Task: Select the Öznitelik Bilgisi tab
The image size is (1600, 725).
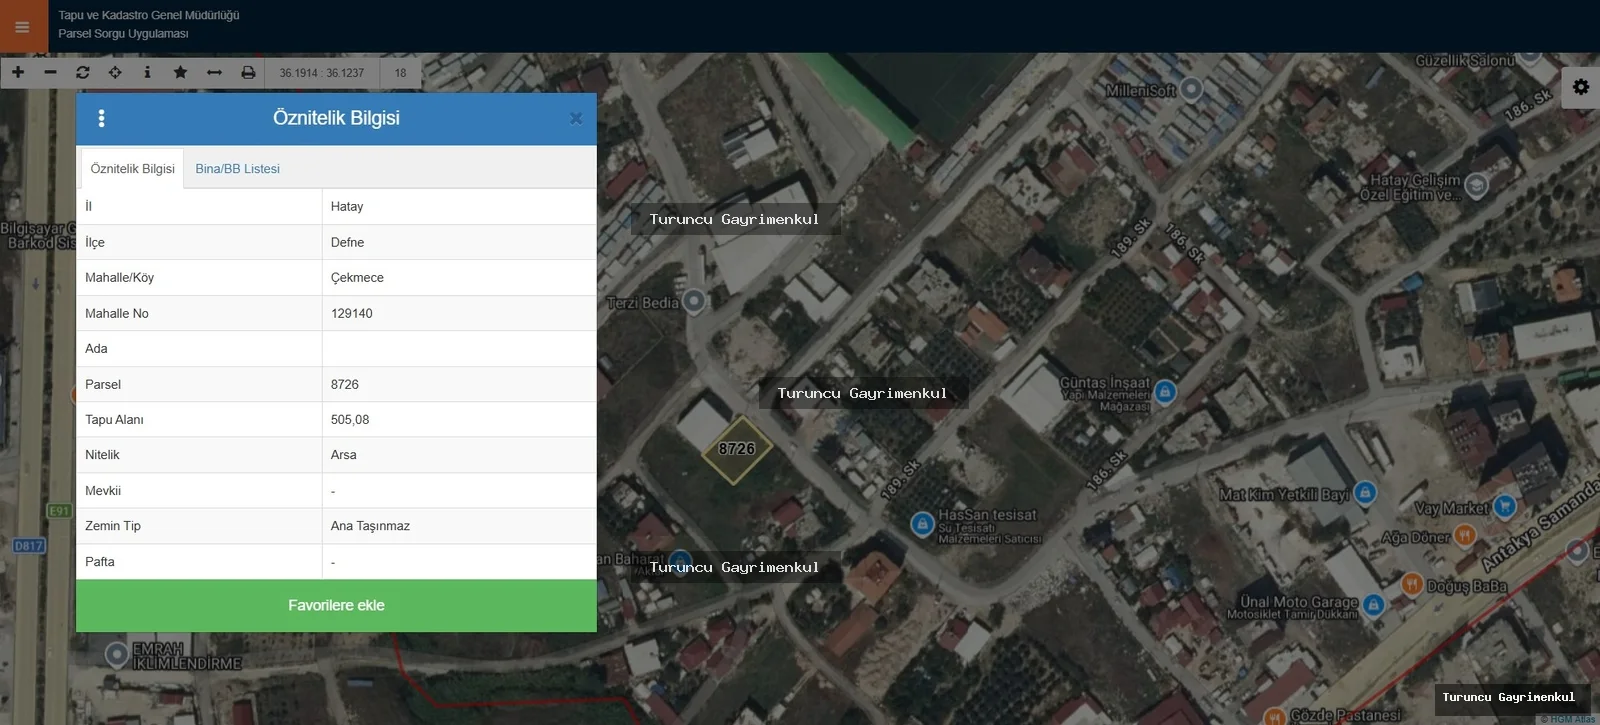Action: 132,169
